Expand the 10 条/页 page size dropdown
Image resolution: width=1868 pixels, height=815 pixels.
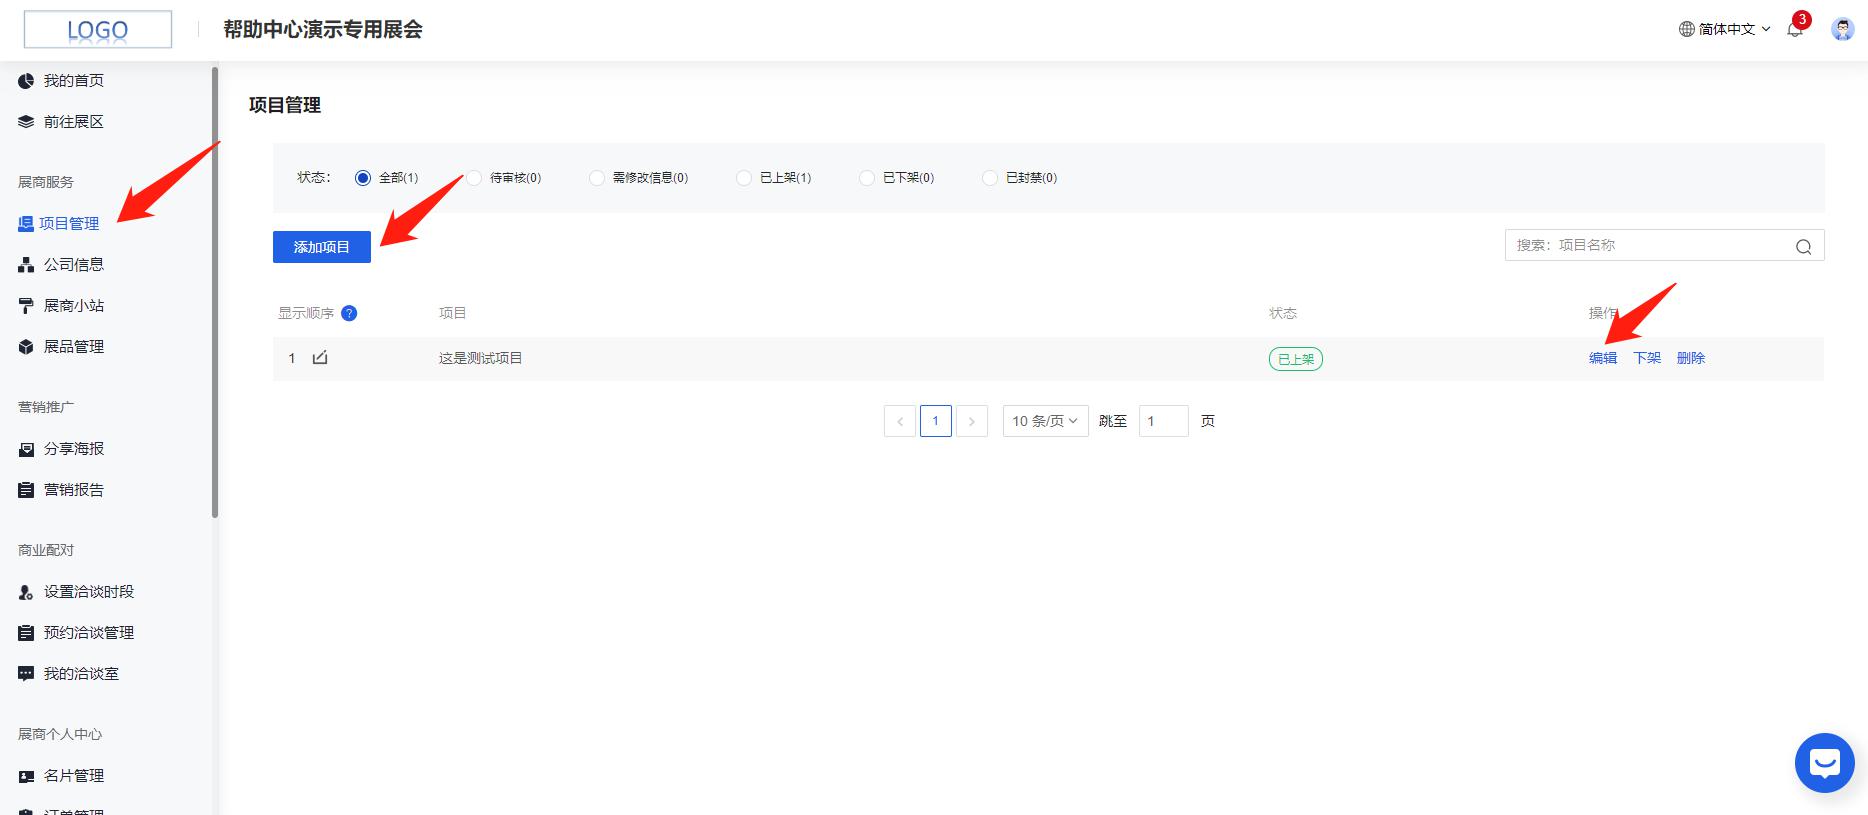tap(1045, 421)
